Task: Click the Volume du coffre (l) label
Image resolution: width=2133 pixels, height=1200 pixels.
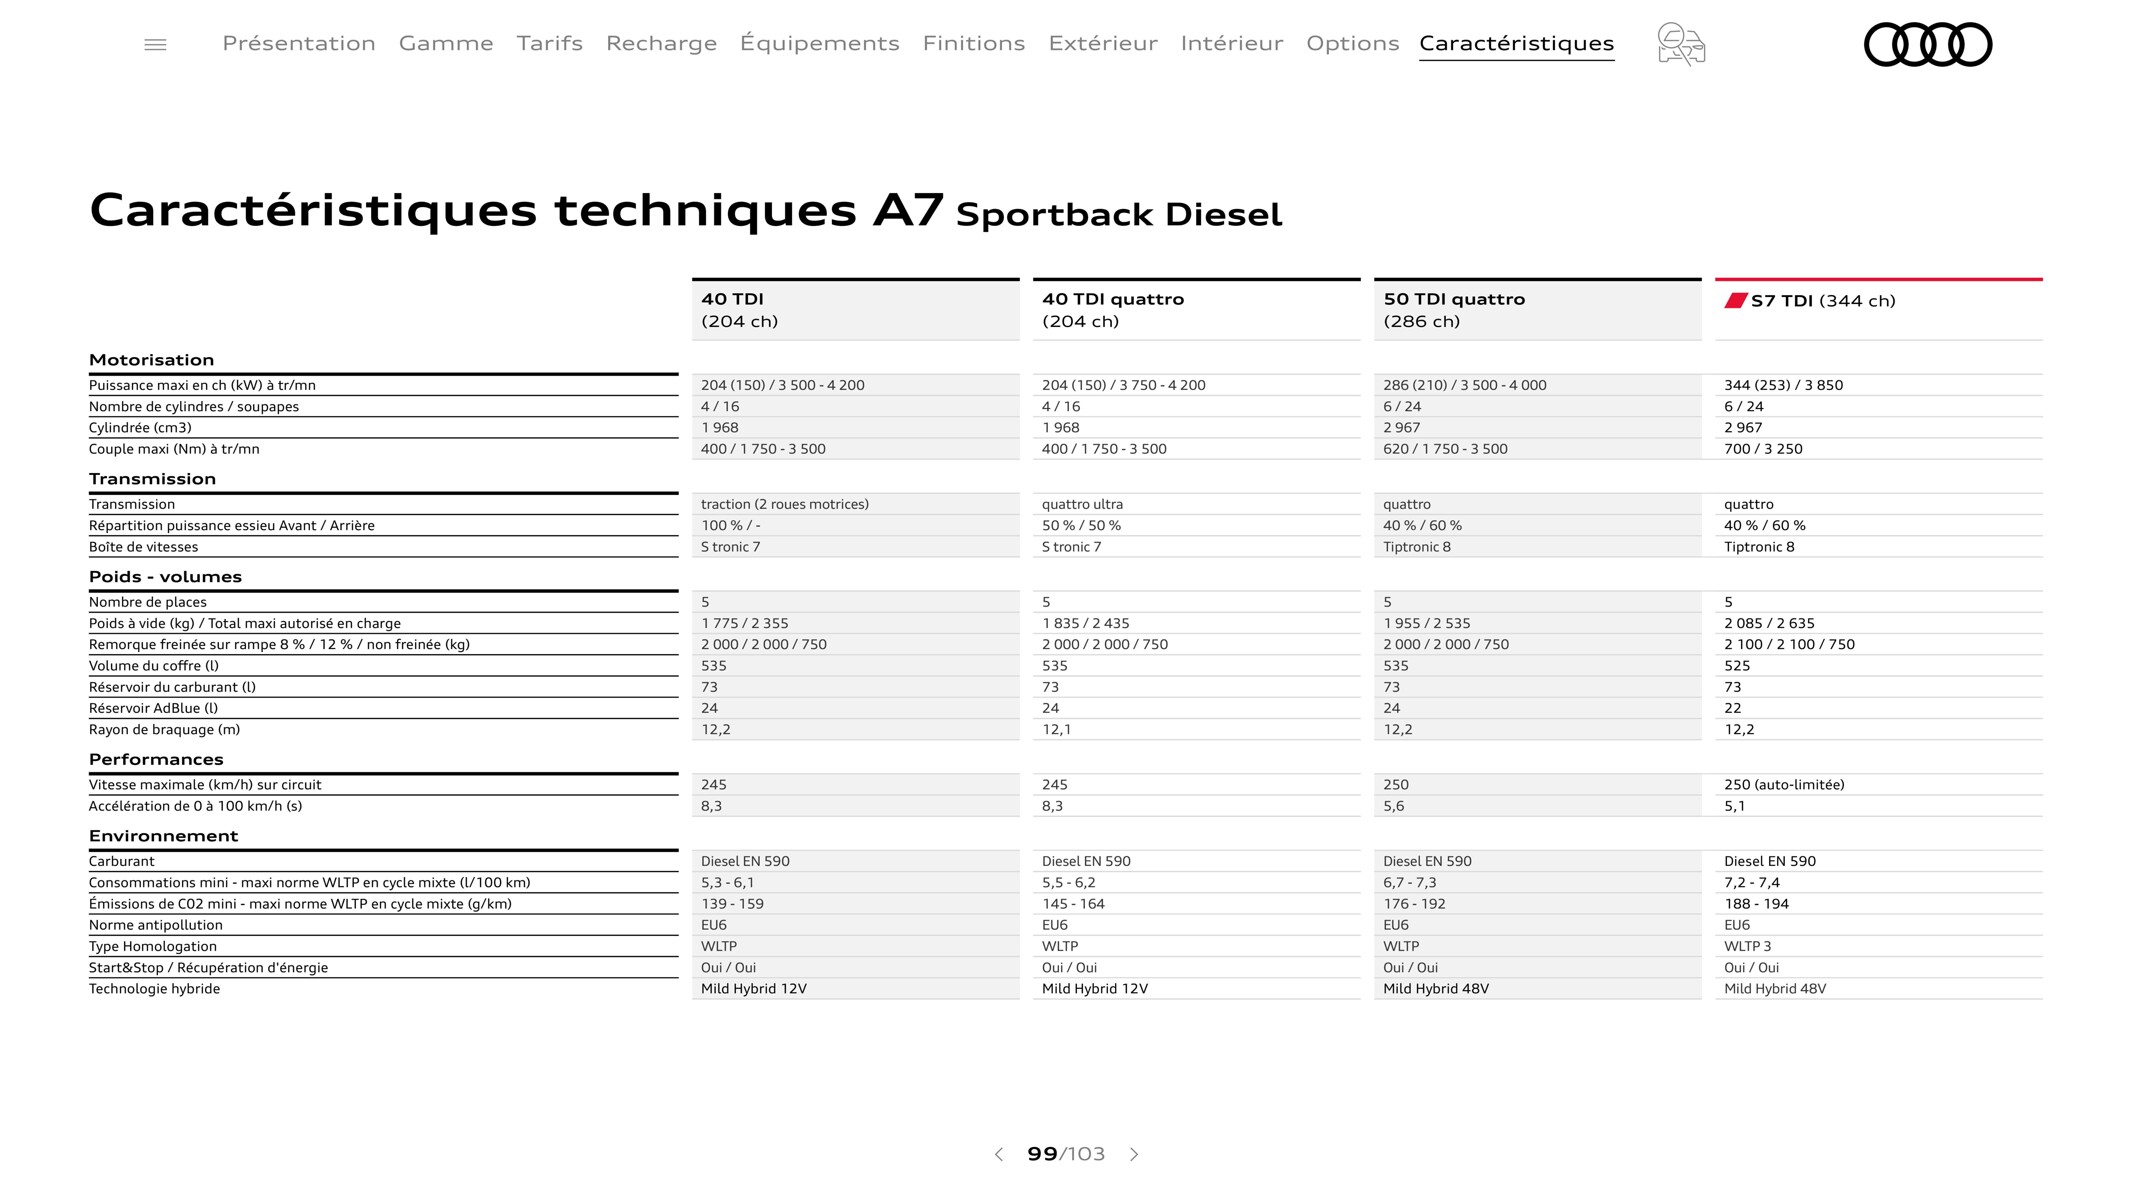Action: point(154,666)
